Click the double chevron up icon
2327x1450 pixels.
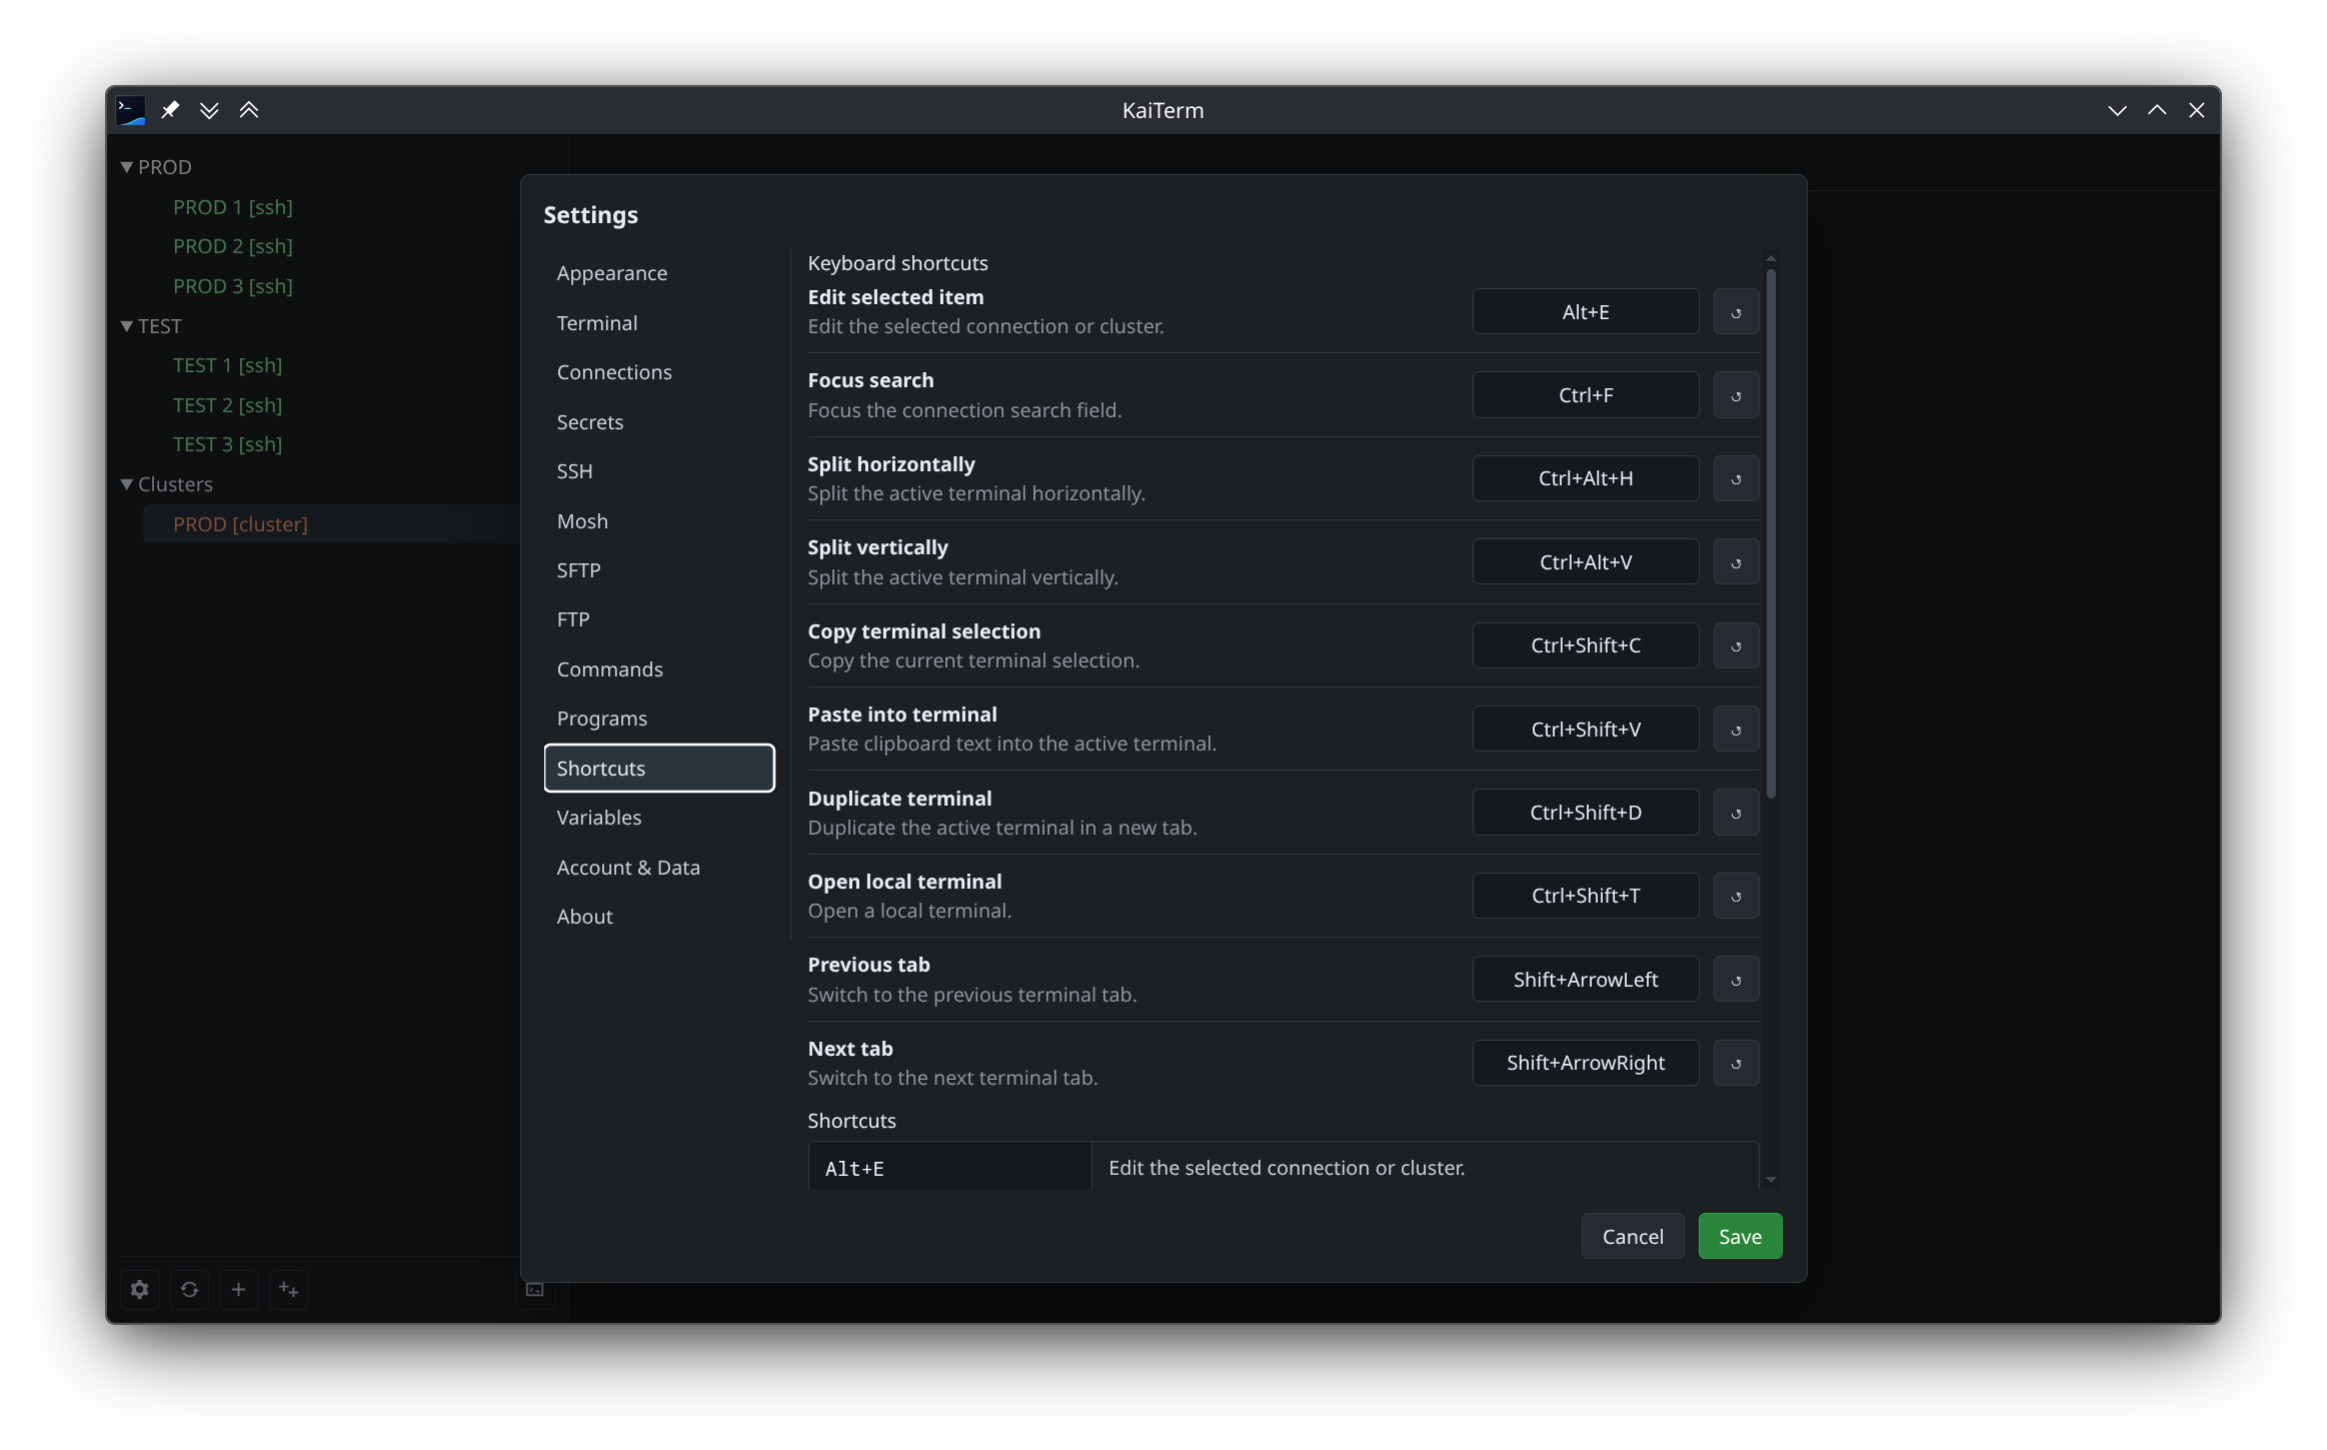coord(249,110)
